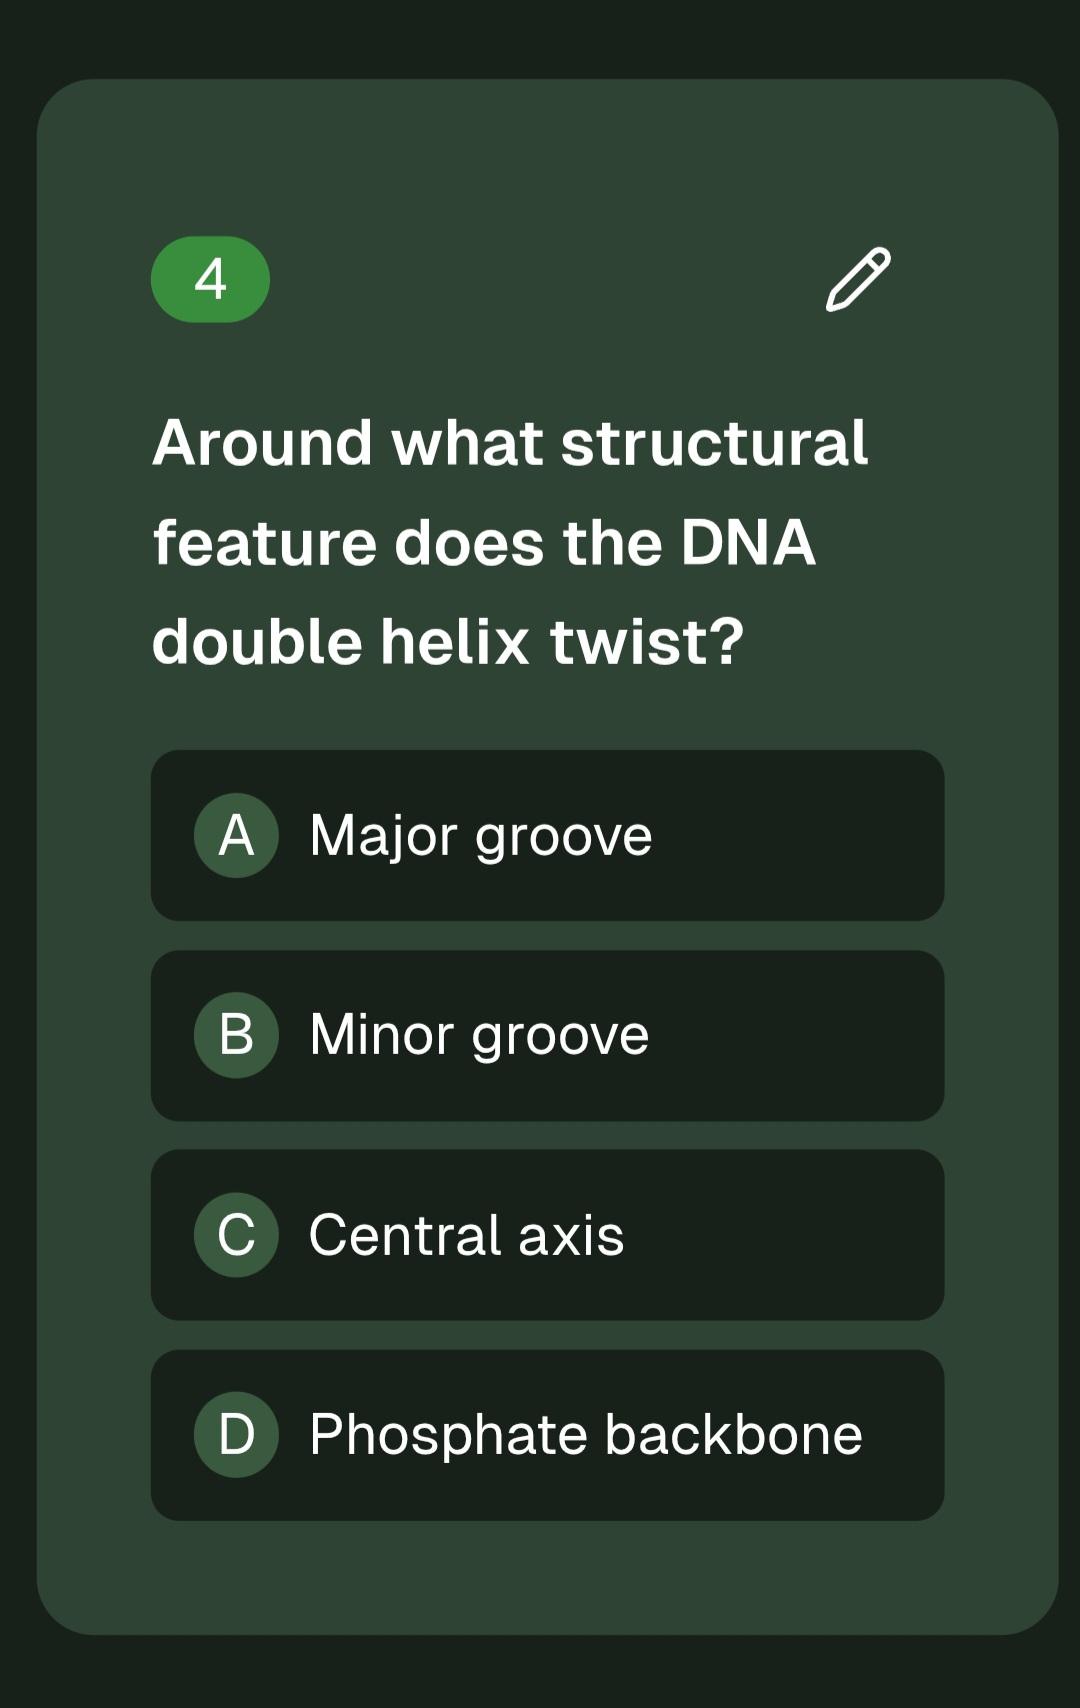1080x1708 pixels.
Task: Tap the pencil edit icon
Action: (x=858, y=279)
